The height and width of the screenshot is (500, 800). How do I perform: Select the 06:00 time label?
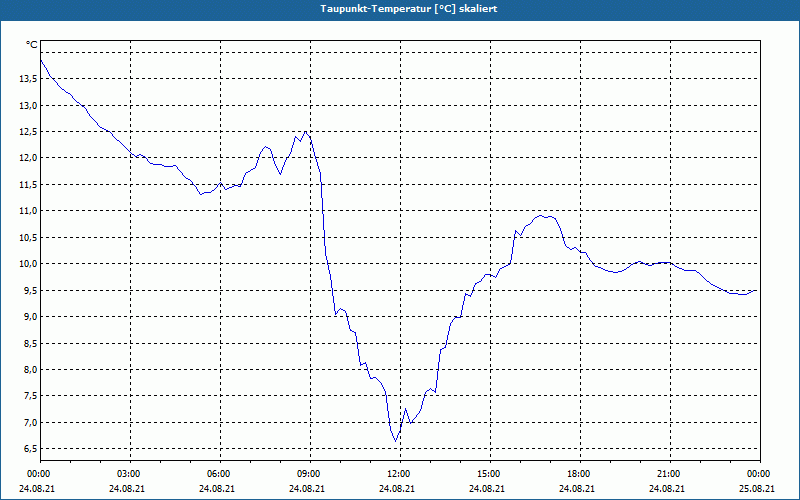217,474
